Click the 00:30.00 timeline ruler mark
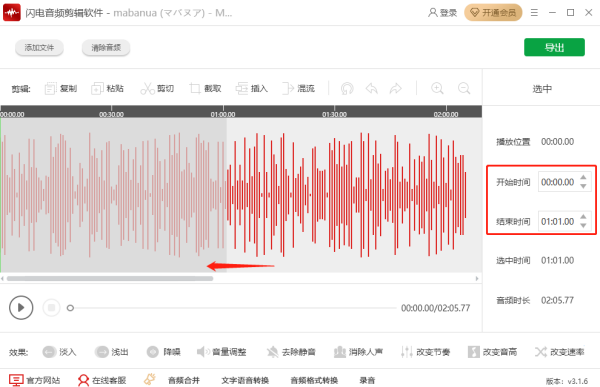The width and height of the screenshot is (600, 387). tap(111, 114)
